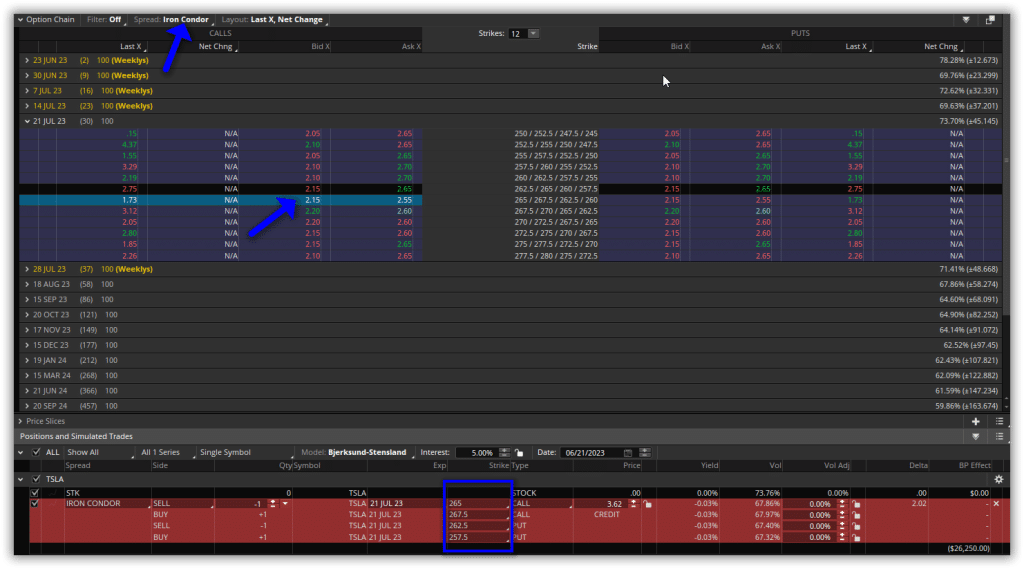Screen dimensions: 1024x569
Task: Uncheck the Iron Condor row checkbox
Action: click(36, 504)
